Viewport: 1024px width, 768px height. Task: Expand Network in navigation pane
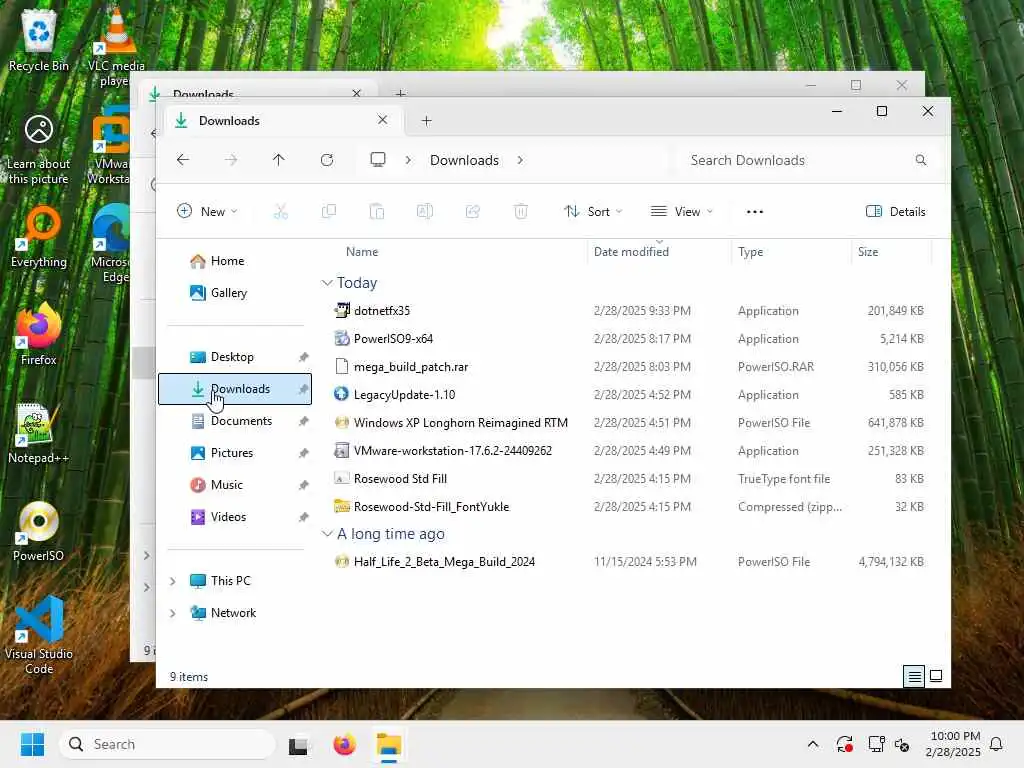(172, 613)
